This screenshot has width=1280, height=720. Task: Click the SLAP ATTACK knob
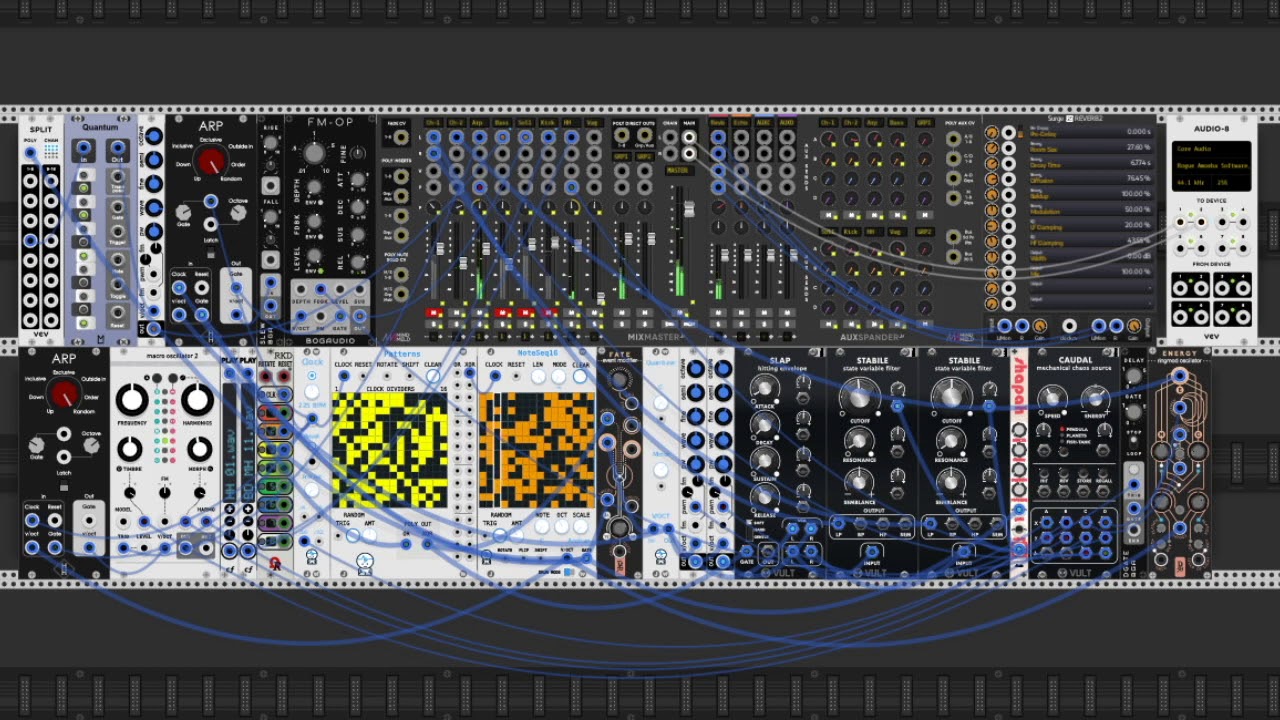click(764, 388)
